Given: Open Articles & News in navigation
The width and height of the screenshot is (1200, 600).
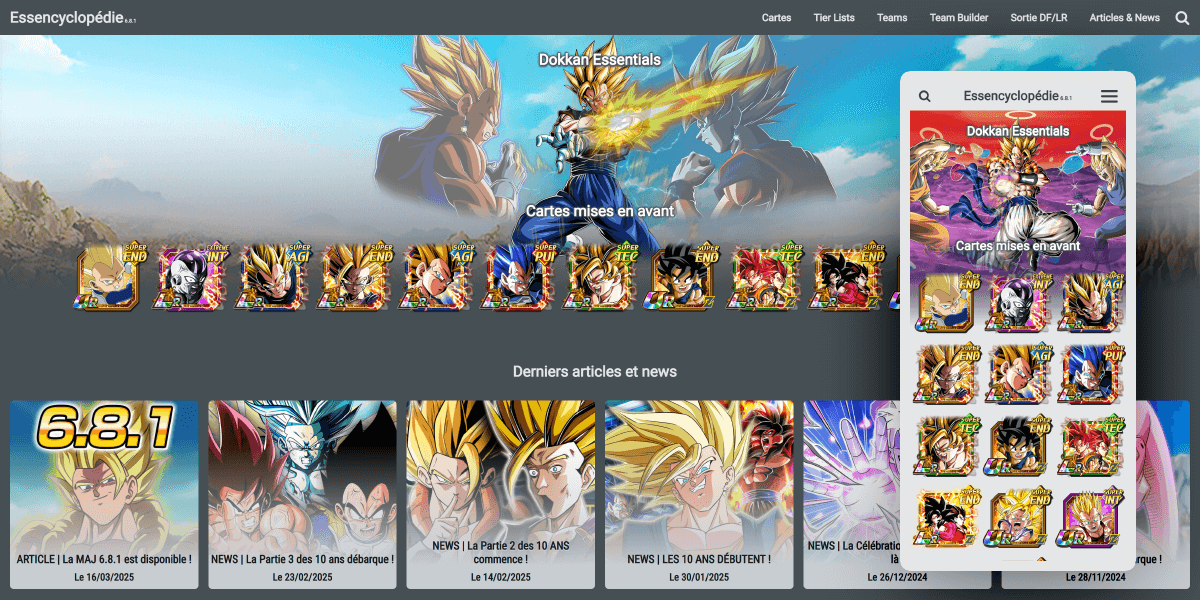Looking at the screenshot, I should pyautogui.click(x=1125, y=17).
